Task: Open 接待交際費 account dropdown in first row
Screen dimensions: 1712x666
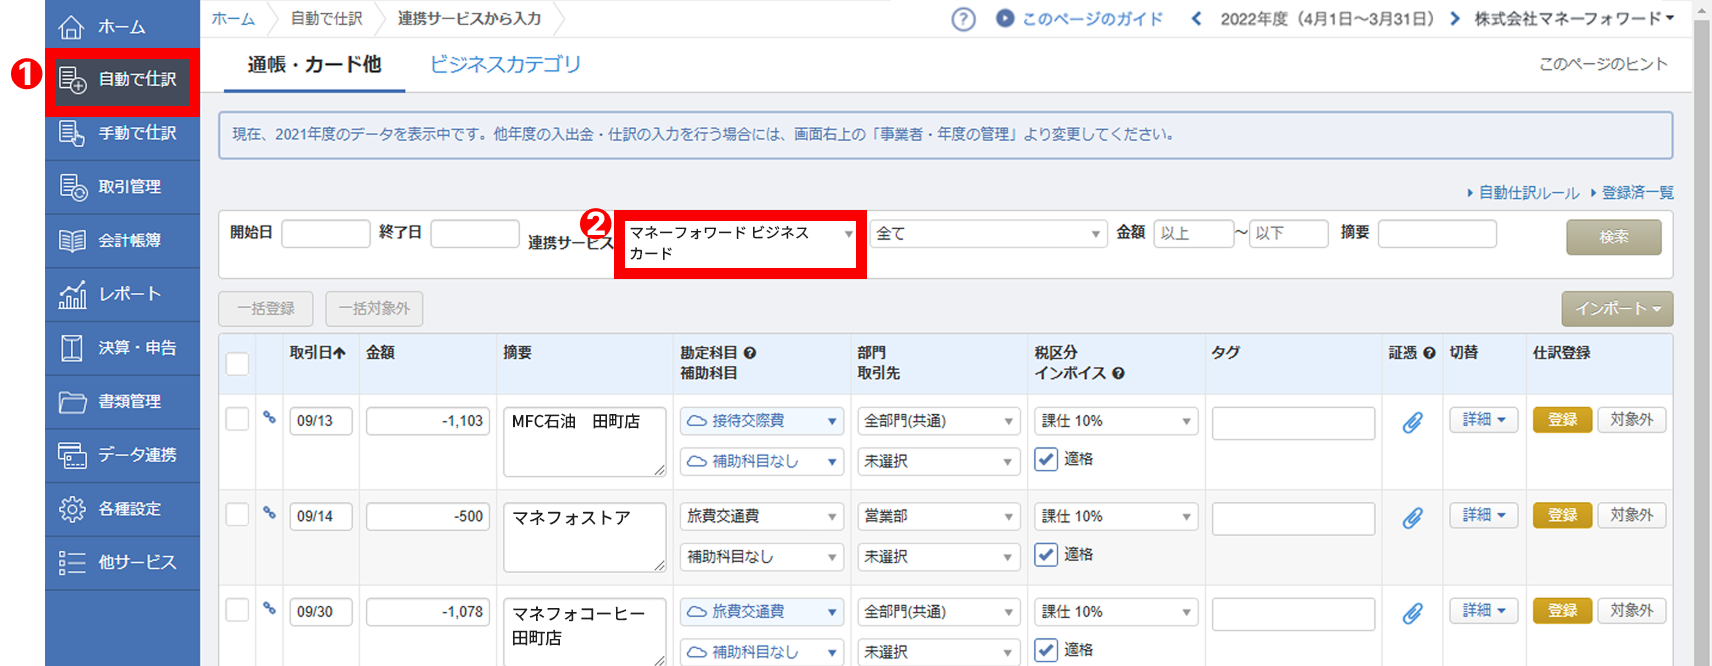Action: [x=762, y=421]
